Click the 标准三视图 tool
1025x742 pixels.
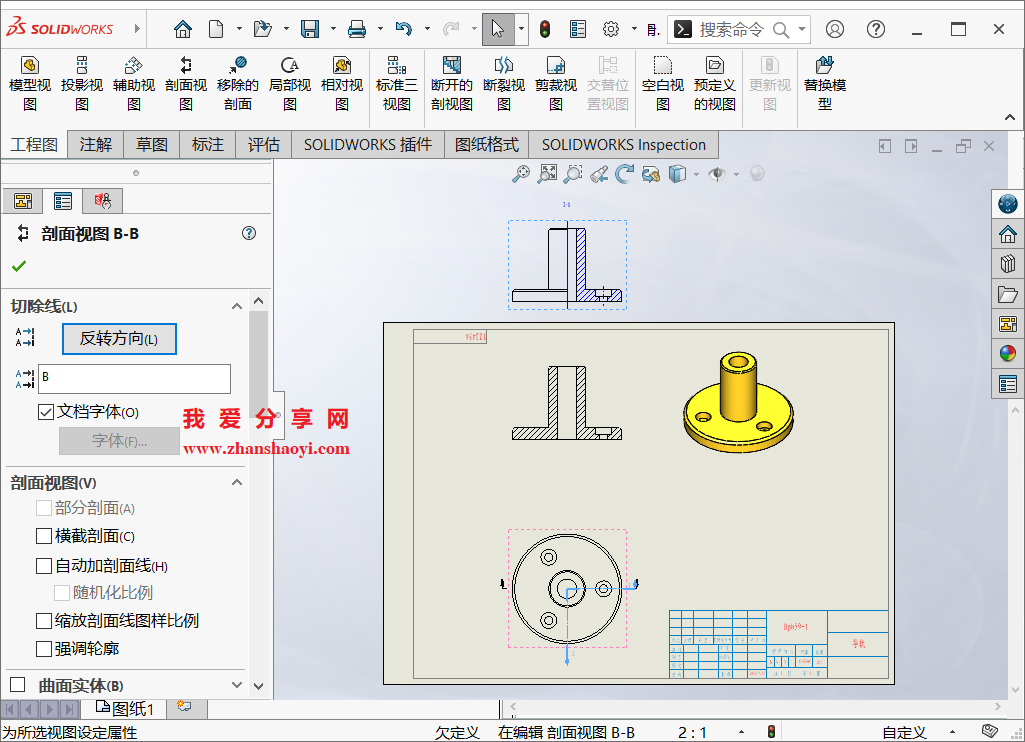pyautogui.click(x=397, y=85)
